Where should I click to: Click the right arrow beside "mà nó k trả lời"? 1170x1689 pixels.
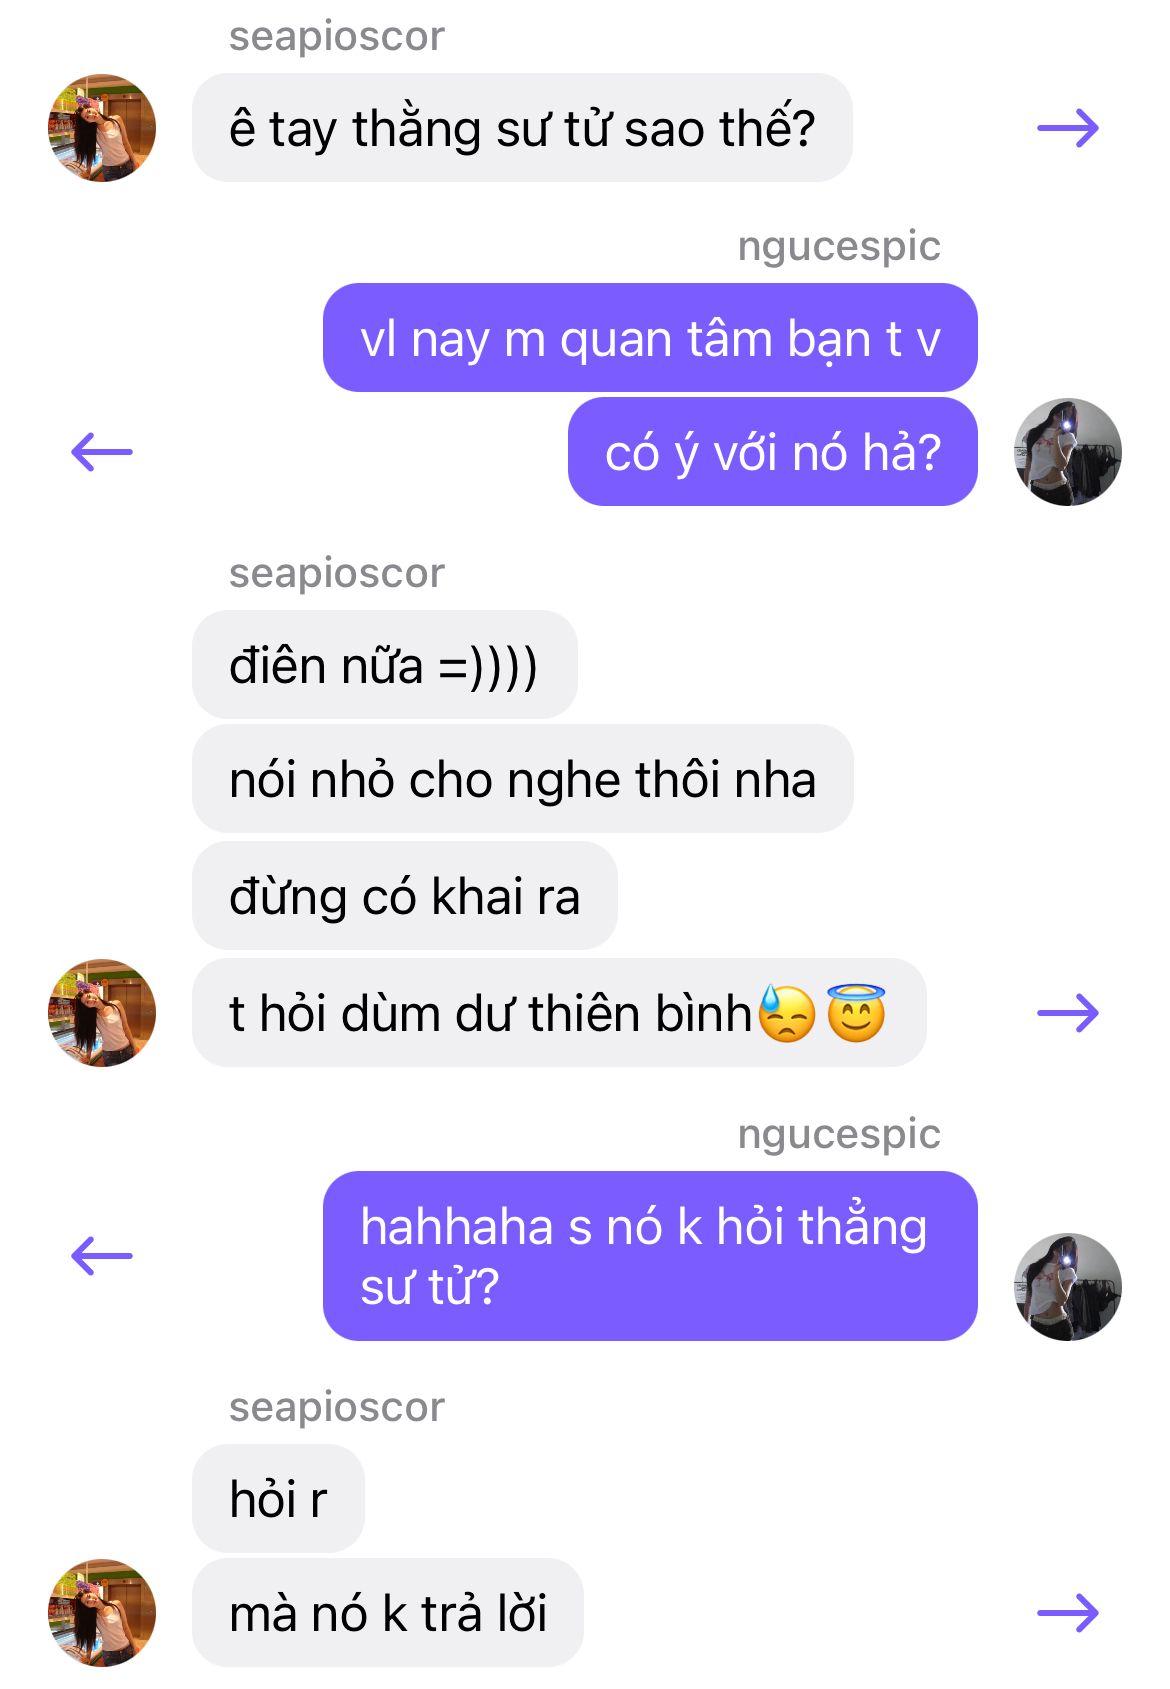pos(1068,1613)
